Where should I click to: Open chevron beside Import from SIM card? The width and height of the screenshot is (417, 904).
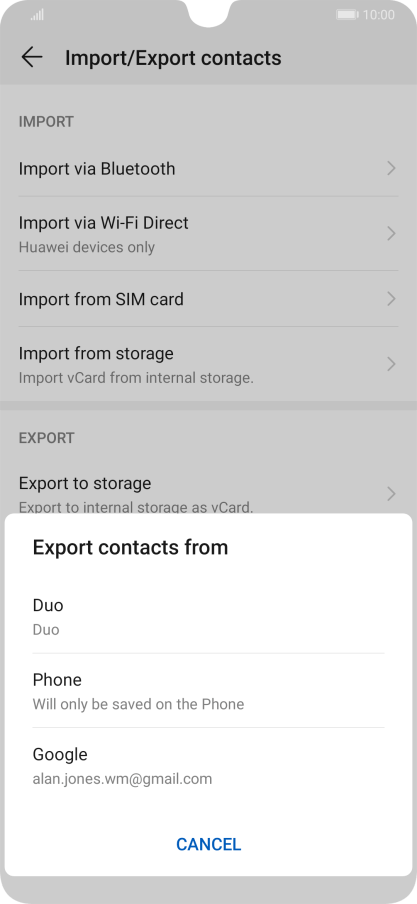pos(392,299)
